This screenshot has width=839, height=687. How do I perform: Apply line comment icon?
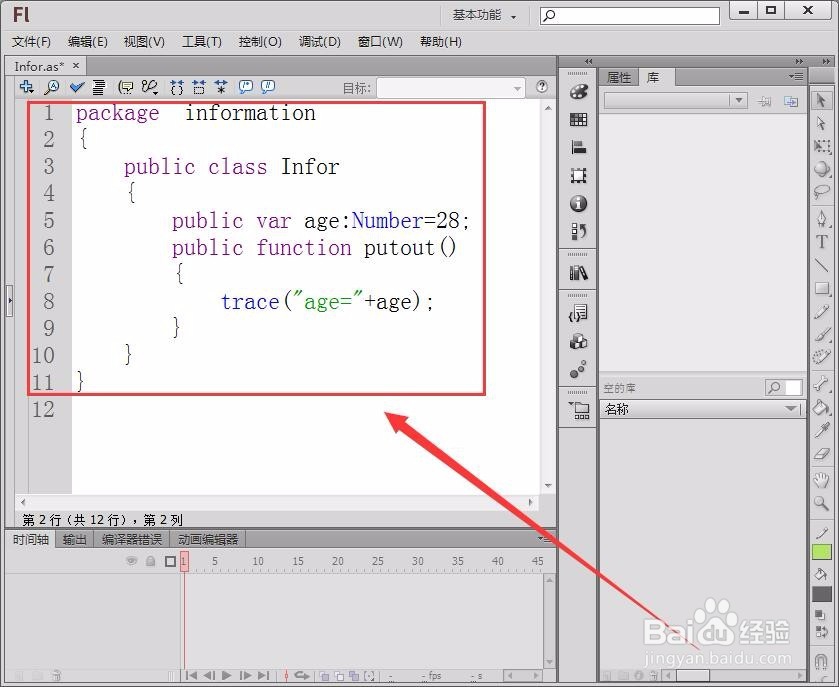268,87
